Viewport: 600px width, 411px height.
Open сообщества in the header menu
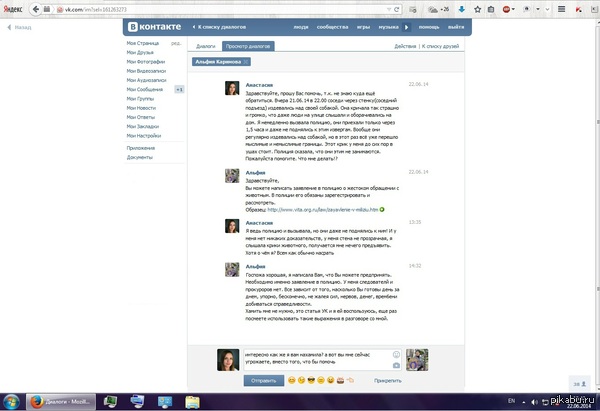point(333,27)
